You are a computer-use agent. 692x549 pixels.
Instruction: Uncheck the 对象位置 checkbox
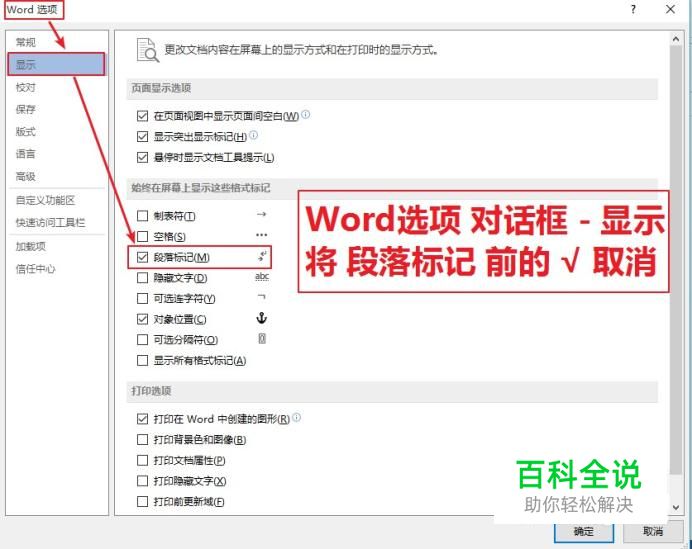point(142,319)
